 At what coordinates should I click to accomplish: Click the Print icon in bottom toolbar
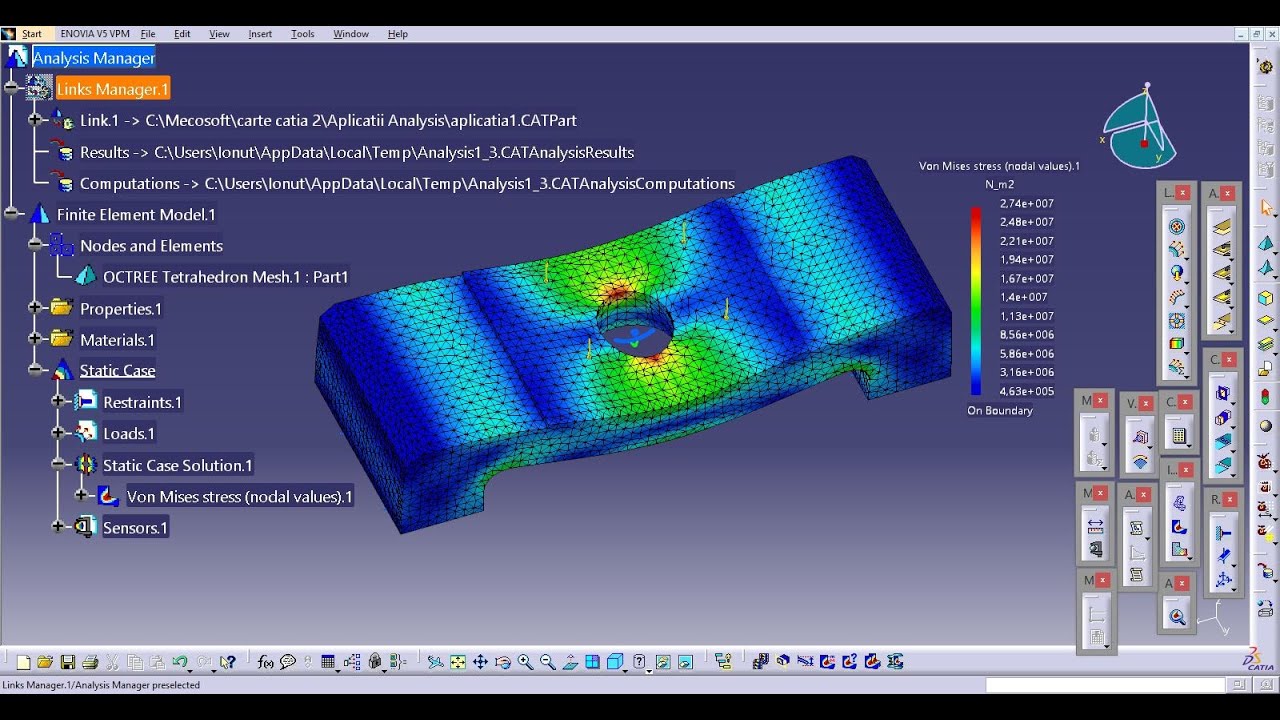tap(90, 662)
